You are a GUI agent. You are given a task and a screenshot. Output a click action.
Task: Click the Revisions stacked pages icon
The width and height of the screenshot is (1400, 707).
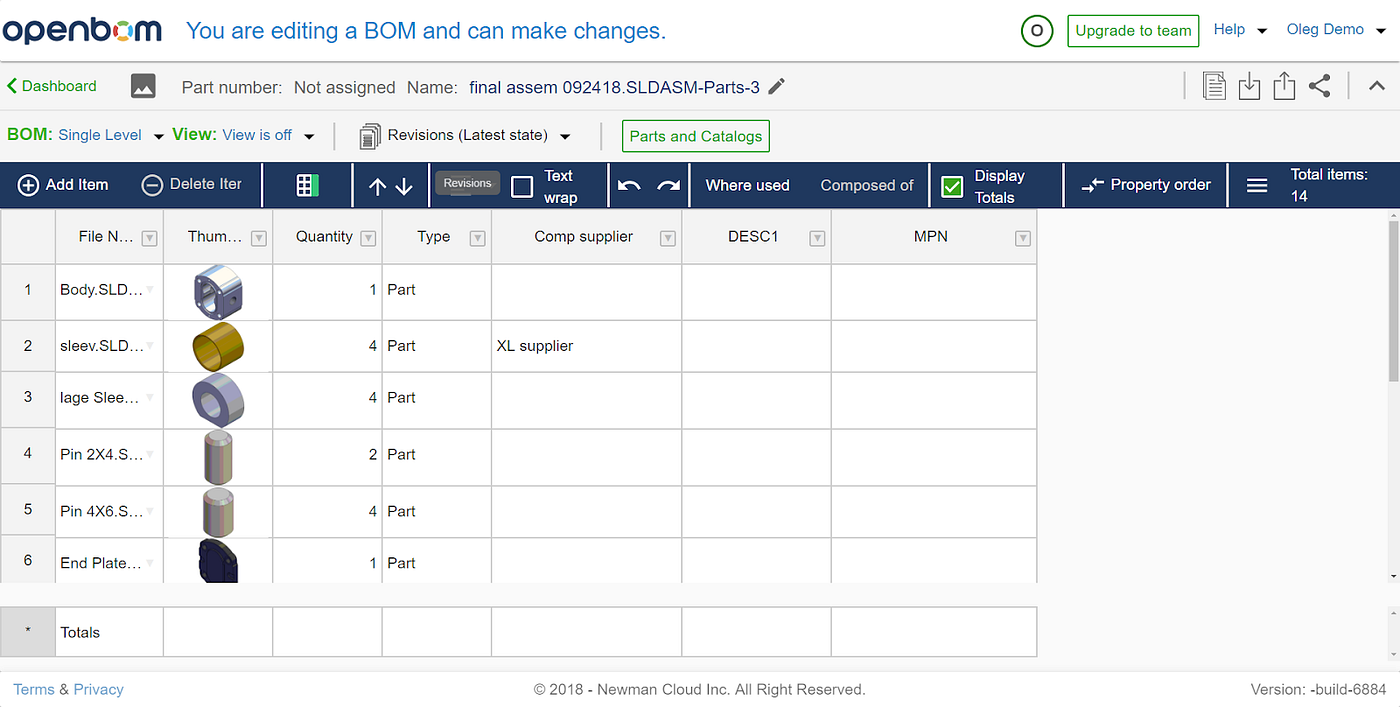(x=369, y=136)
